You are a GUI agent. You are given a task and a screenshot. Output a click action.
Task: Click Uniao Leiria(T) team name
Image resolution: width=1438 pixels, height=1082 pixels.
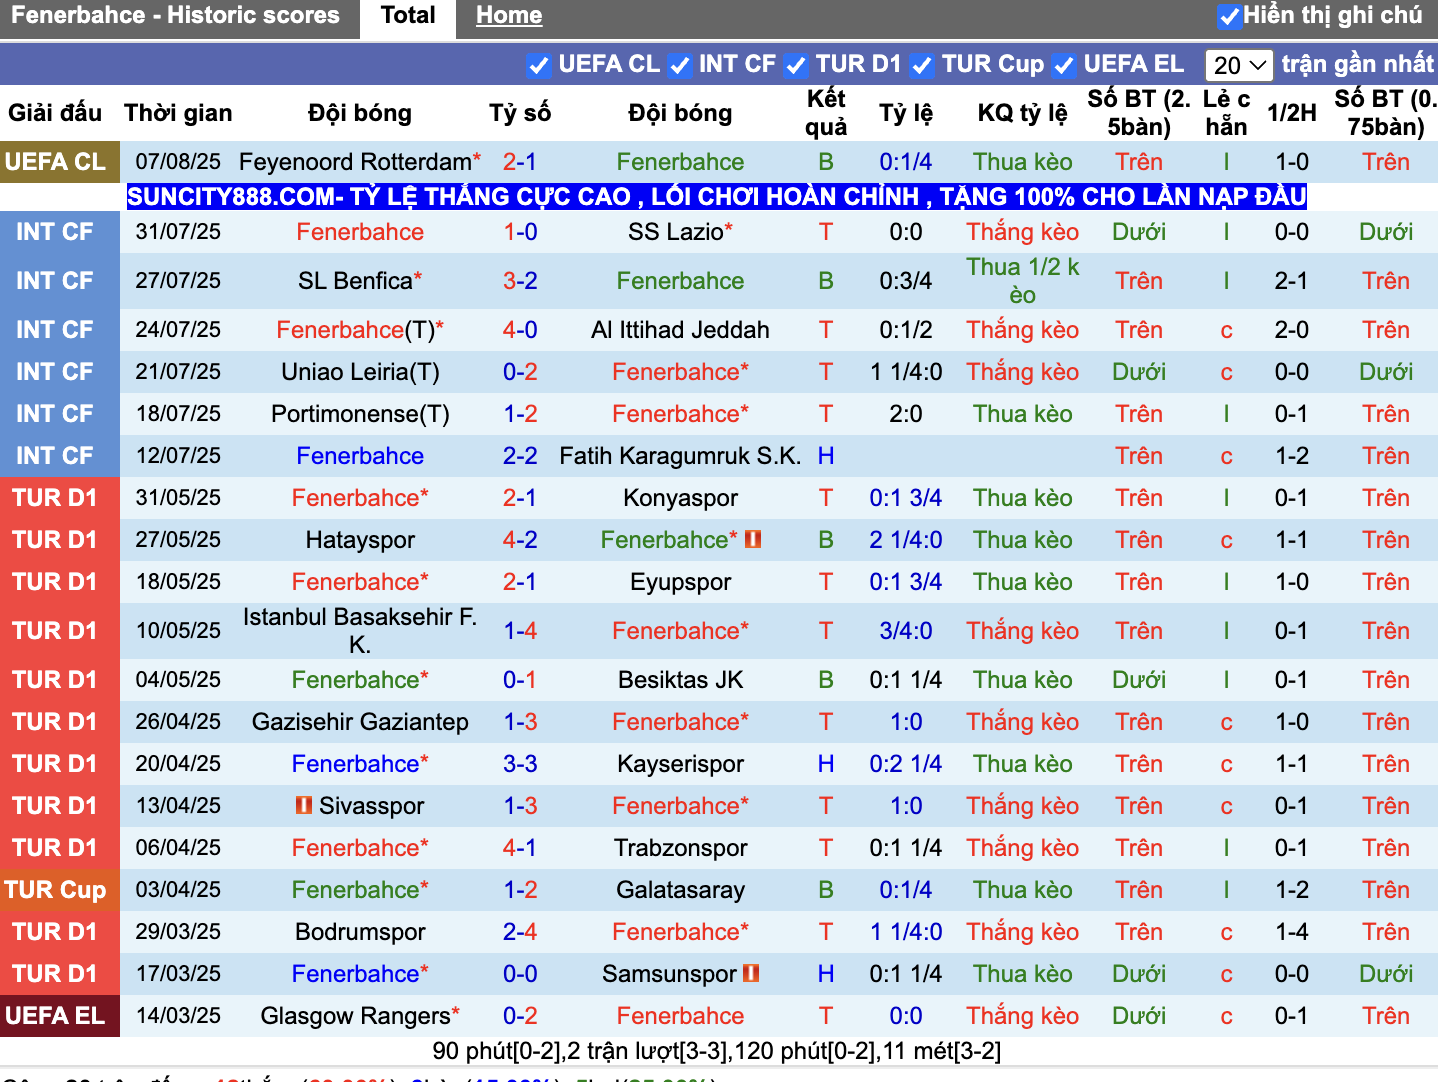(360, 372)
